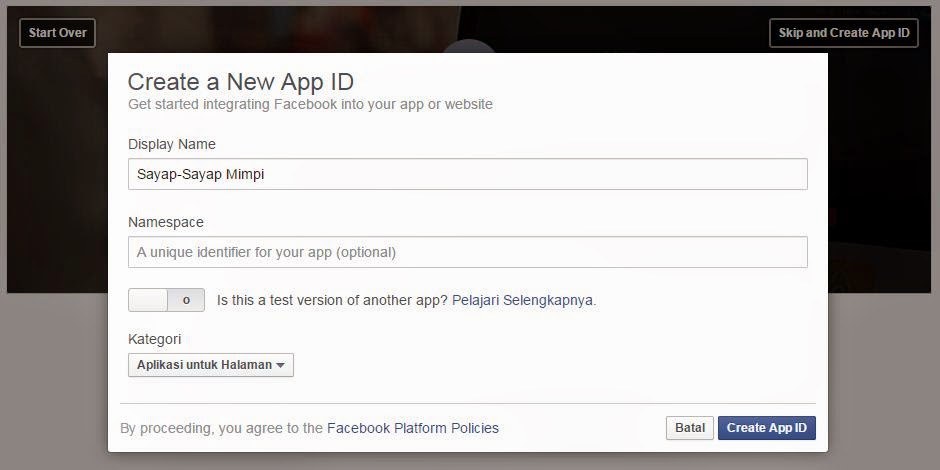This screenshot has width=940, height=470.
Task: Click the Create a New App ID heading
Action: click(x=240, y=82)
